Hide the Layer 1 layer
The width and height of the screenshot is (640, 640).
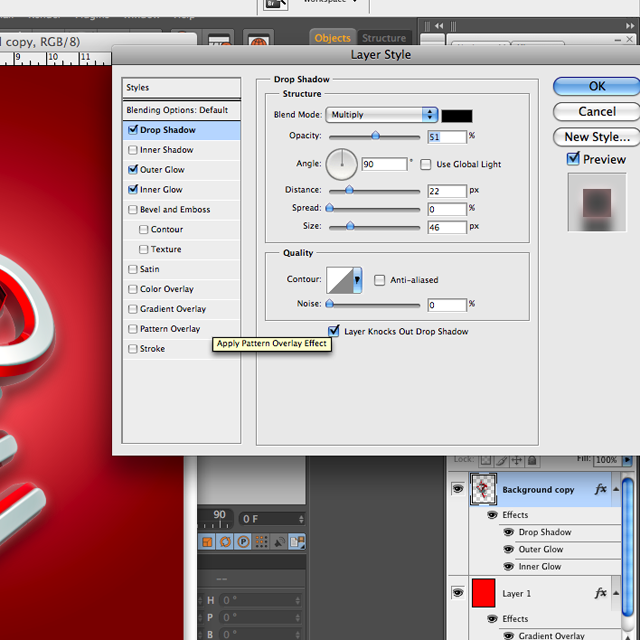458,593
